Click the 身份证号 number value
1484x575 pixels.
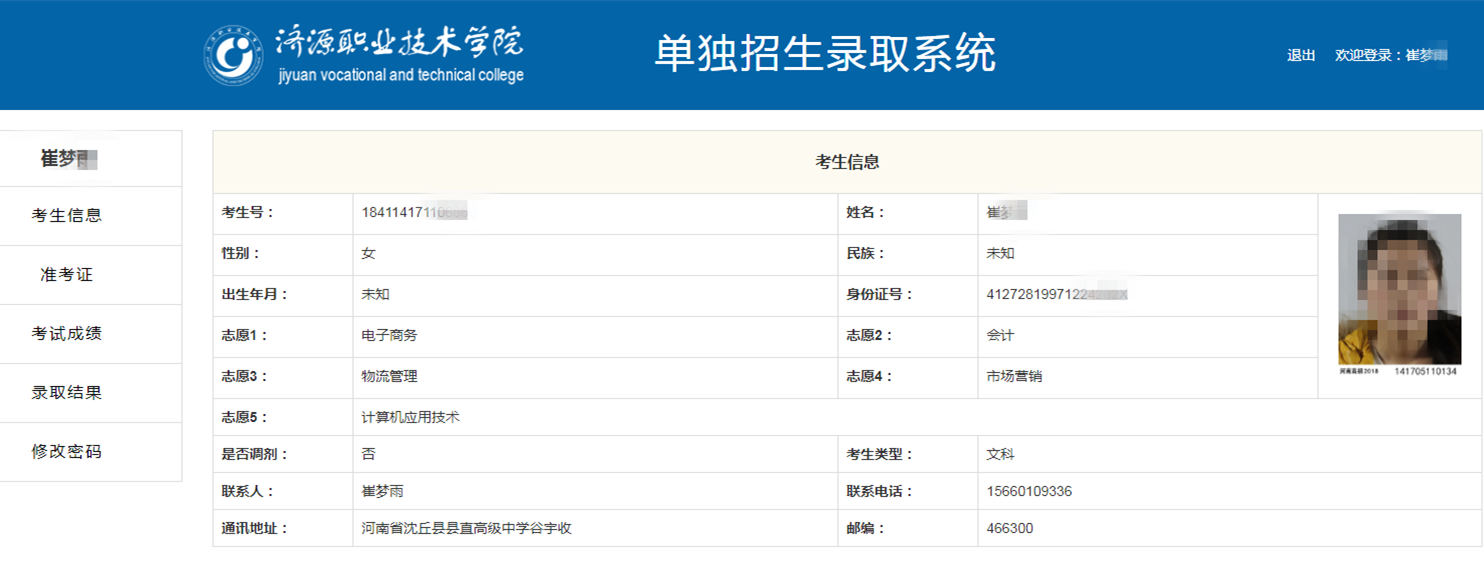pos(1057,295)
